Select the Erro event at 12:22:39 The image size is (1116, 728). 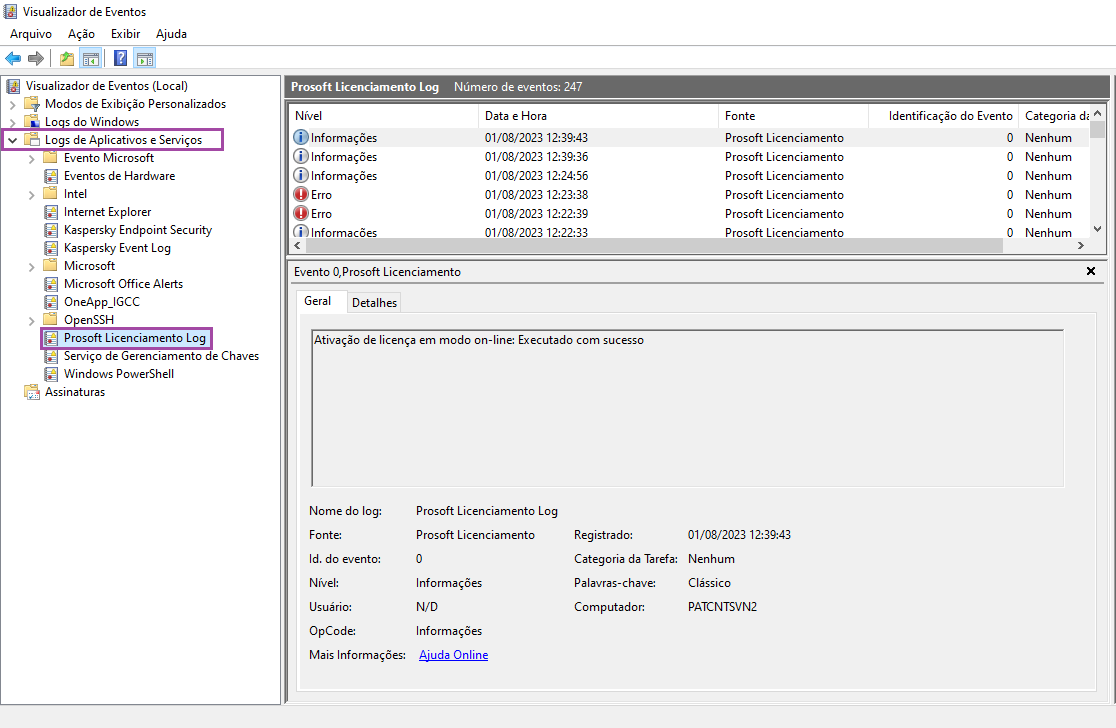point(689,213)
